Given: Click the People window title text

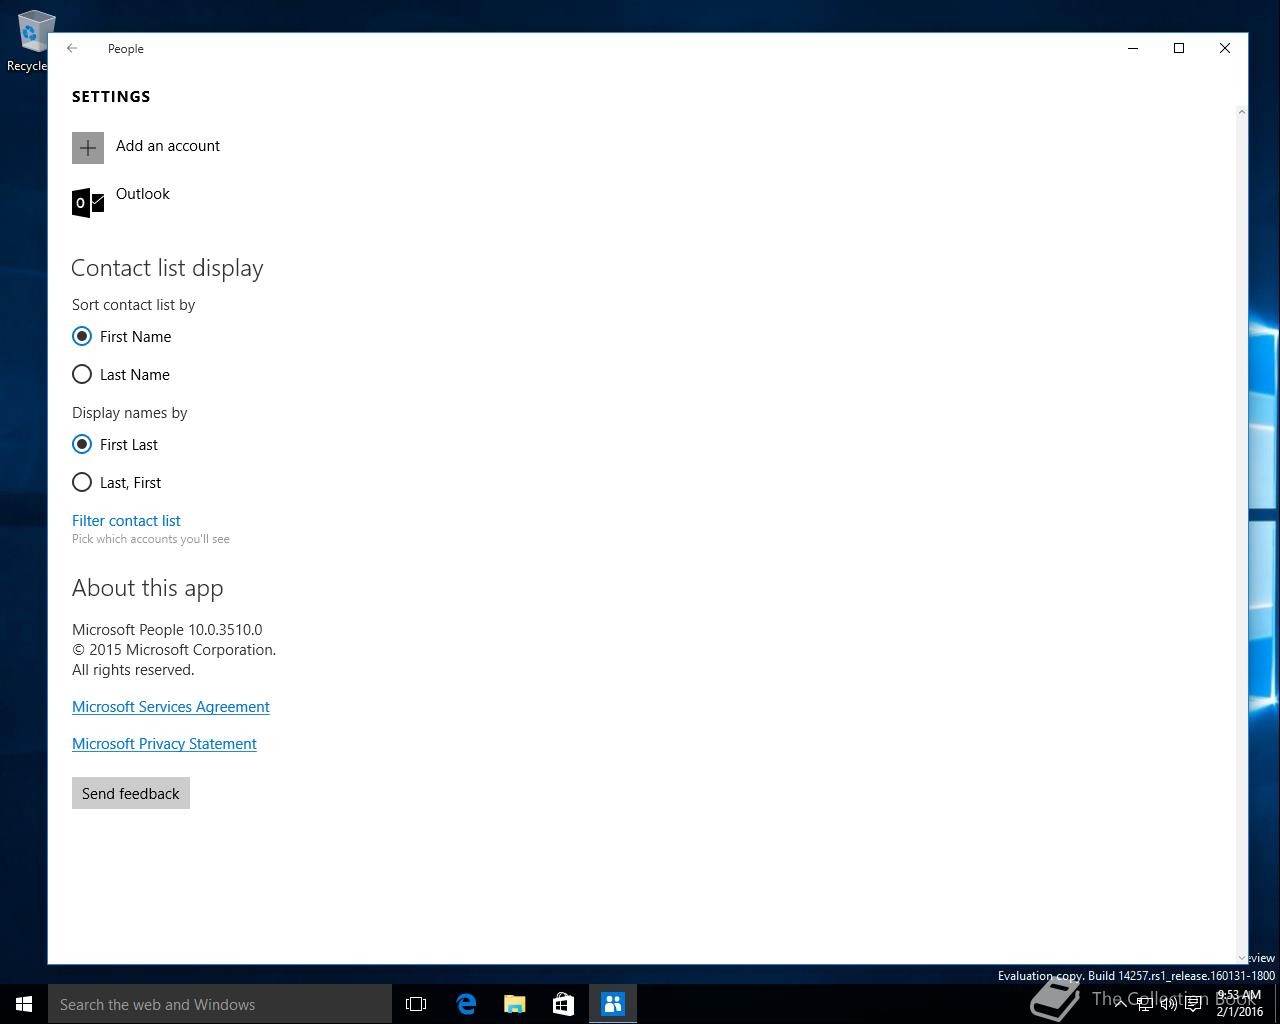Looking at the screenshot, I should 126,49.
